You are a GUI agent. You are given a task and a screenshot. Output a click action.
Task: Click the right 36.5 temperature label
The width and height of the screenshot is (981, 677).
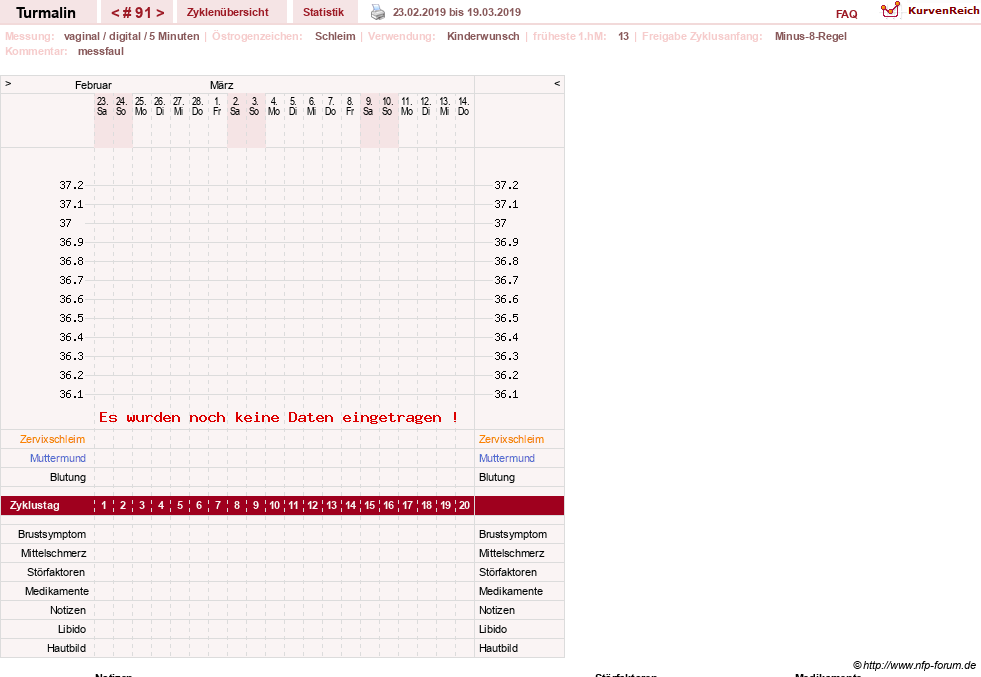506,318
